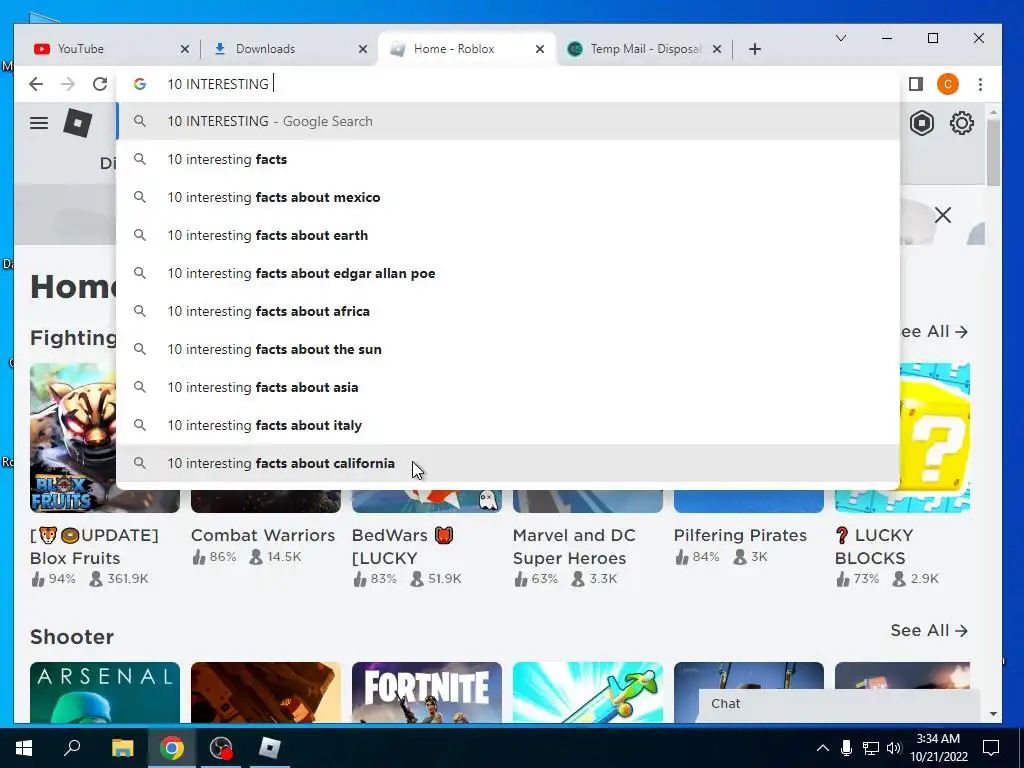The height and width of the screenshot is (768, 1024).
Task: Open Marvel and DC Super Heroes title
Action: [574, 547]
